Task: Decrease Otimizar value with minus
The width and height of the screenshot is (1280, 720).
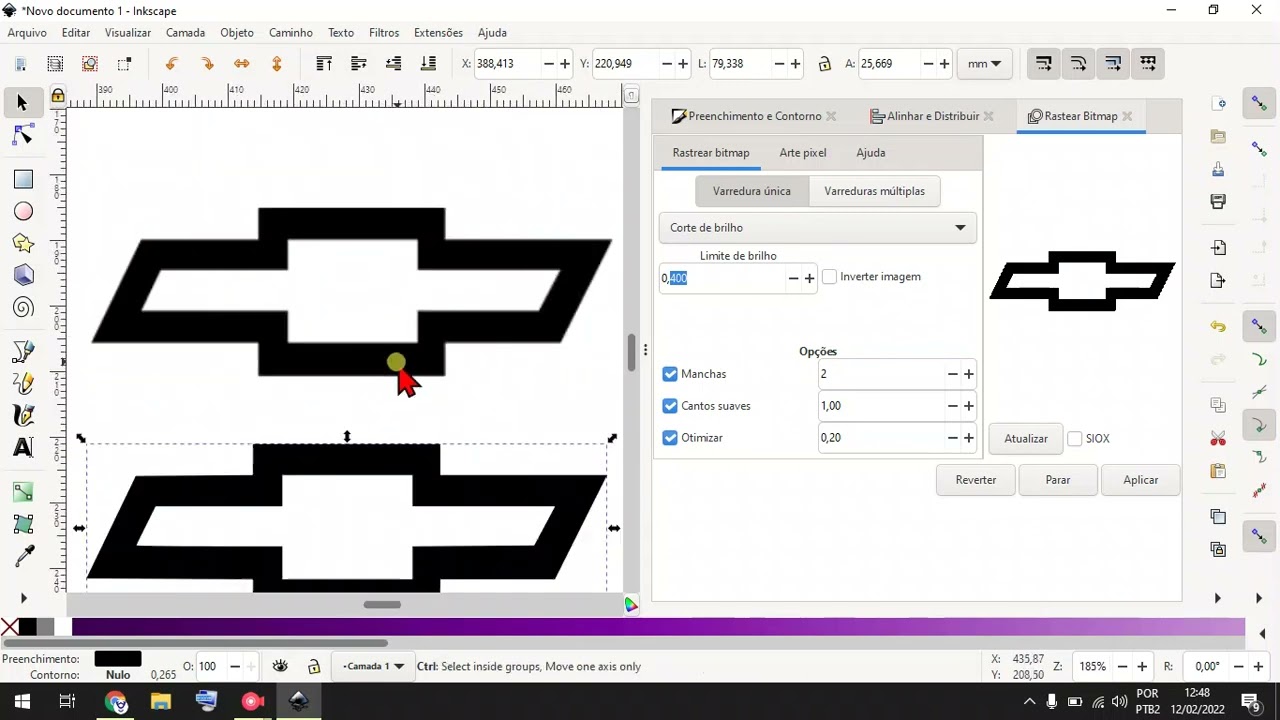Action: point(952,438)
